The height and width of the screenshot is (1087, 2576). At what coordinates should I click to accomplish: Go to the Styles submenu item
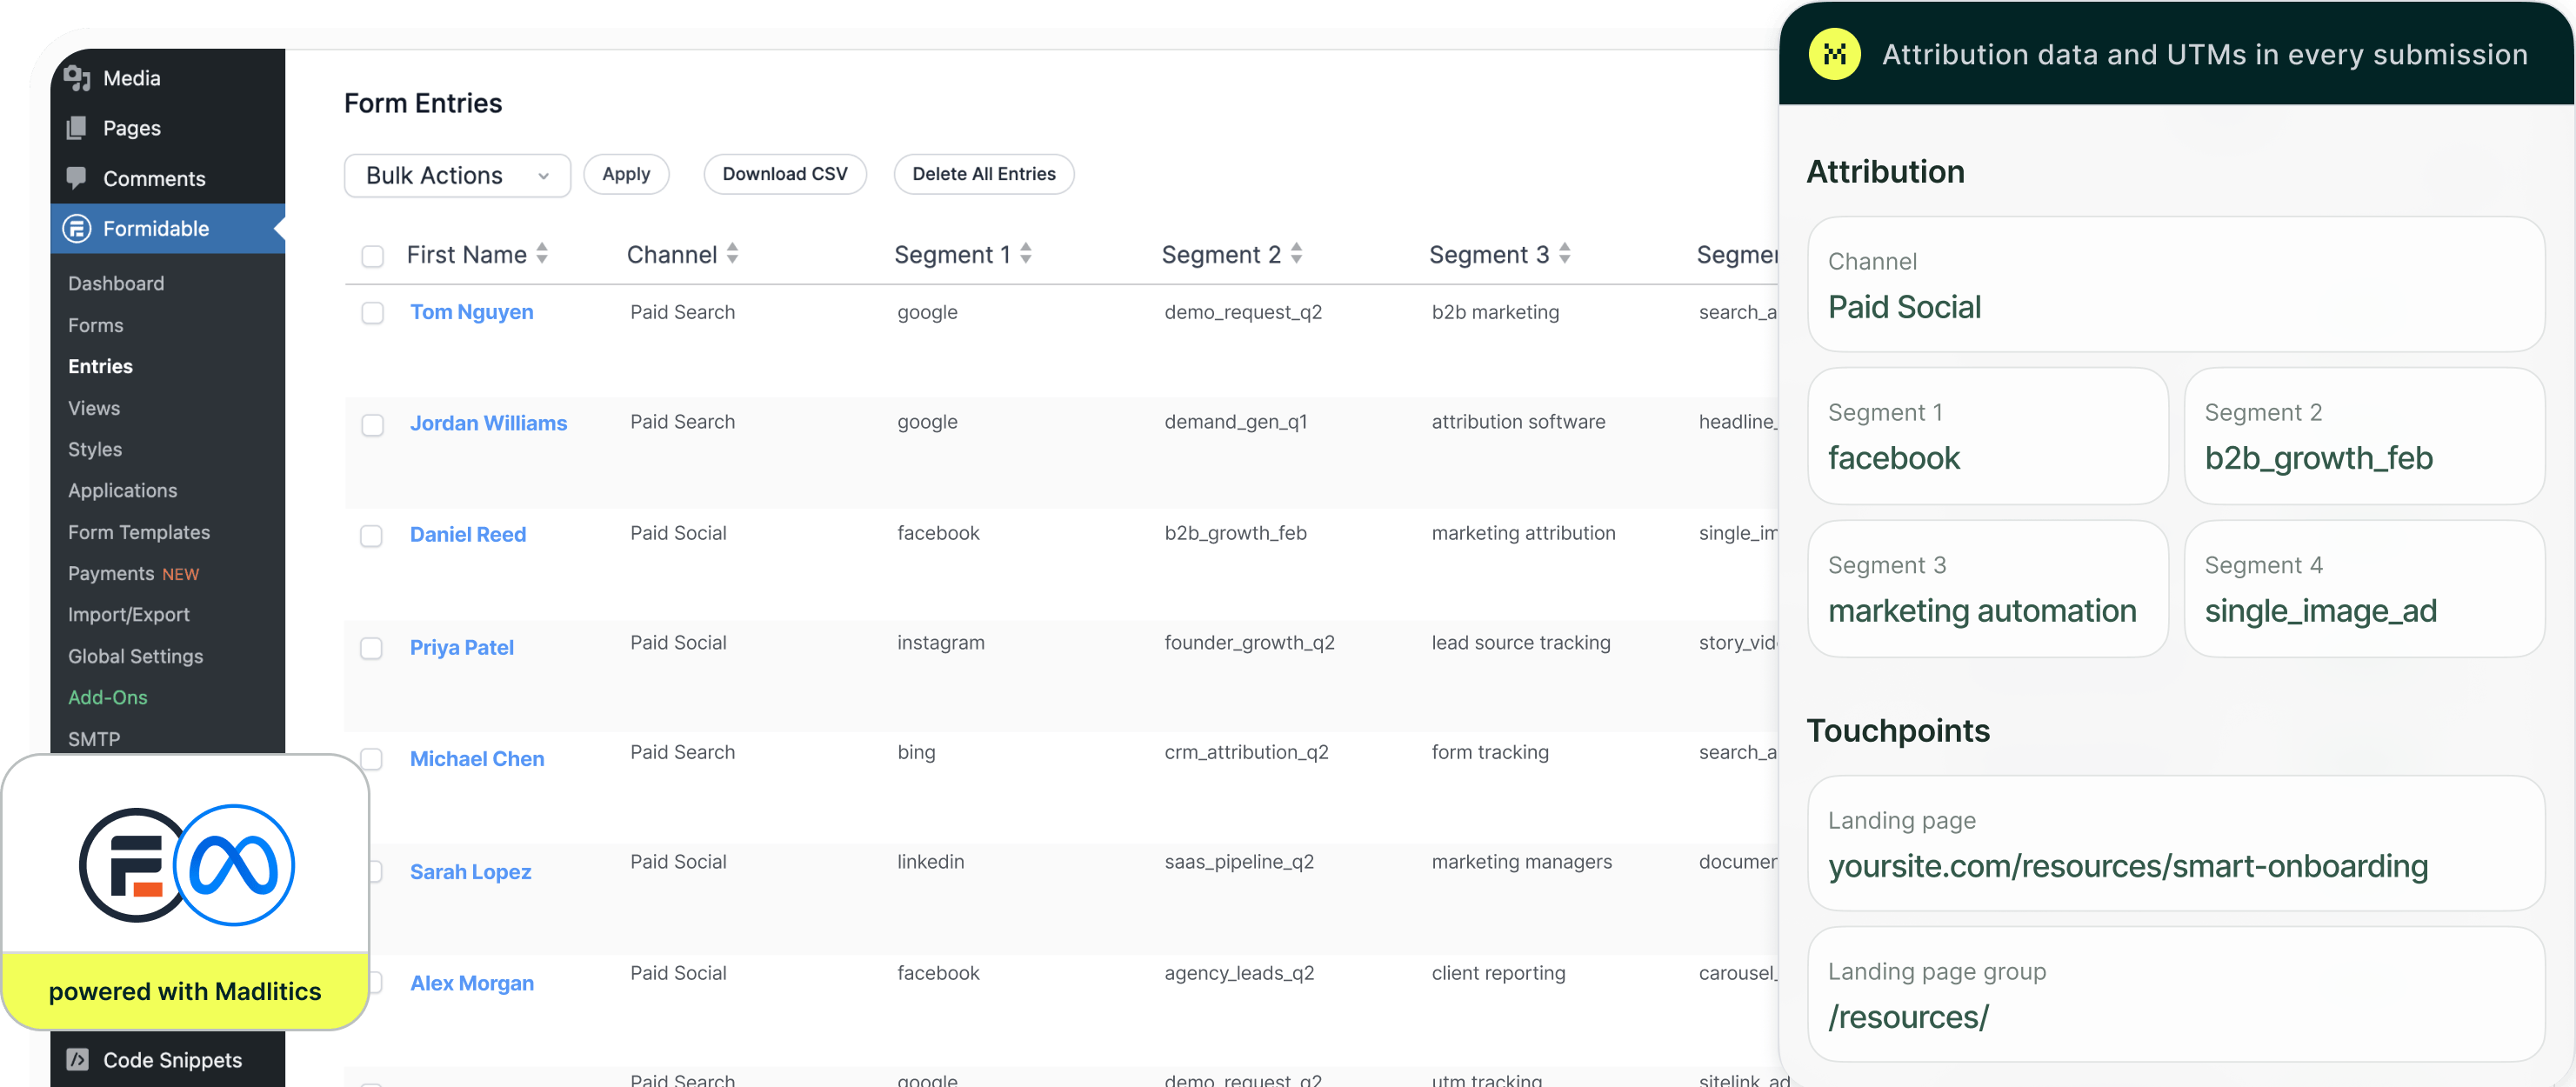95,449
